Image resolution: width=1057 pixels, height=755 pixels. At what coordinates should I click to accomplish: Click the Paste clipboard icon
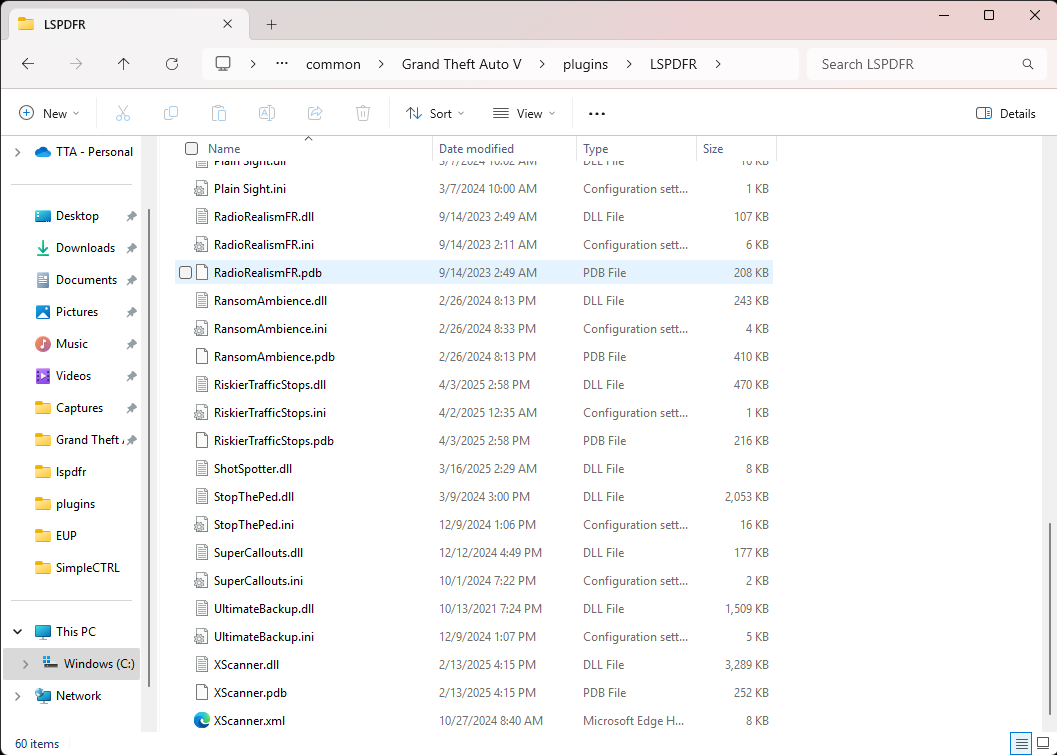point(219,113)
